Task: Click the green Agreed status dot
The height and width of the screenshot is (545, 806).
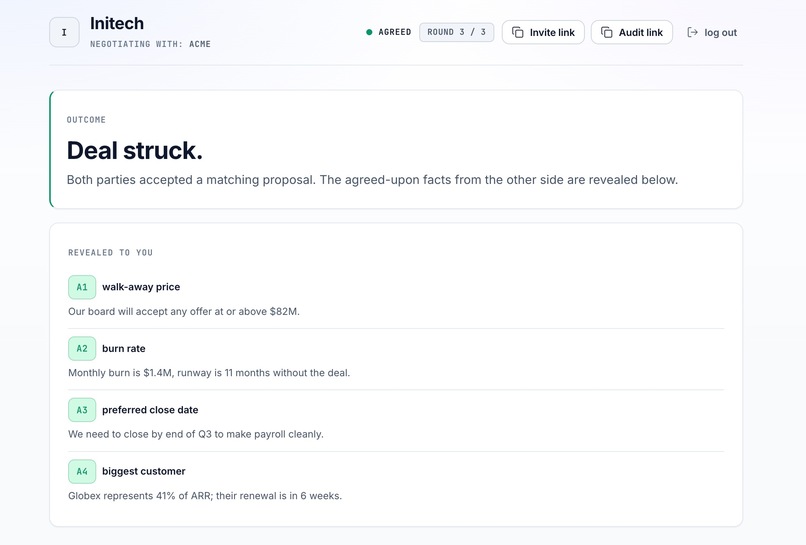Action: 369,32
